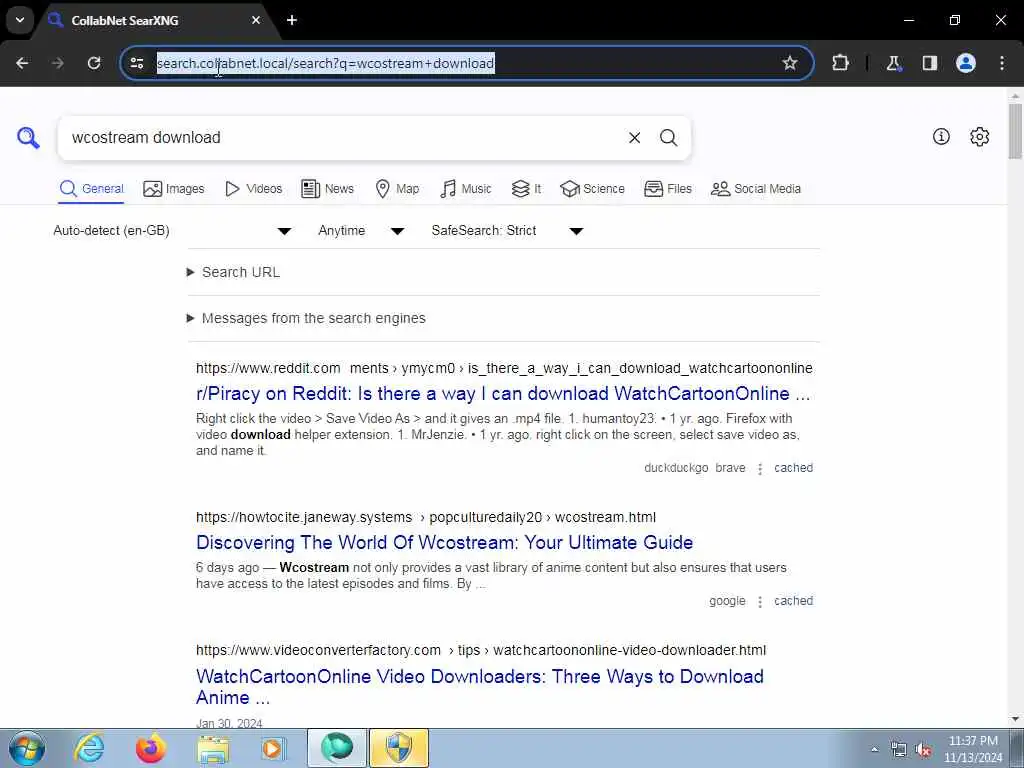Screen dimensions: 1024x768
Task: Open a new browser tab
Action: pos(292,20)
